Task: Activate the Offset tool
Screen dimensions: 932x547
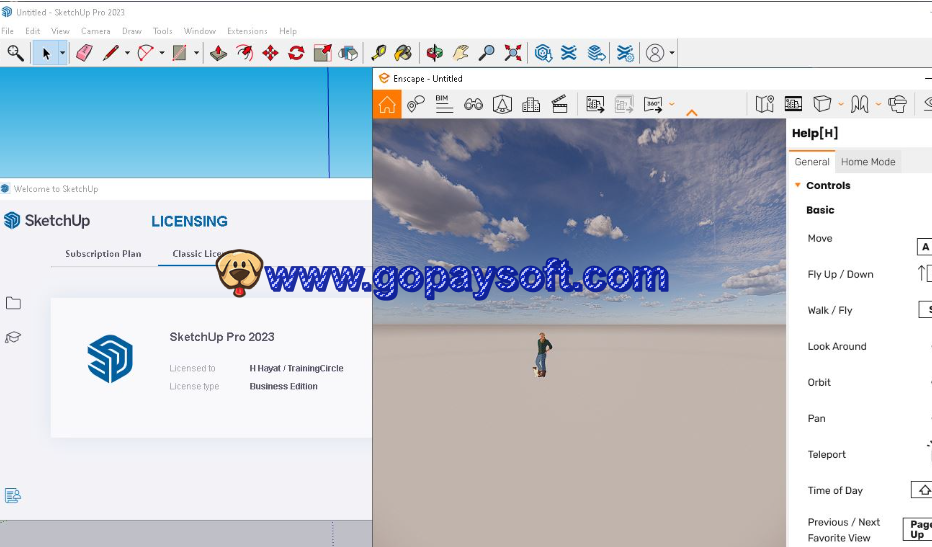Action: click(x=244, y=53)
